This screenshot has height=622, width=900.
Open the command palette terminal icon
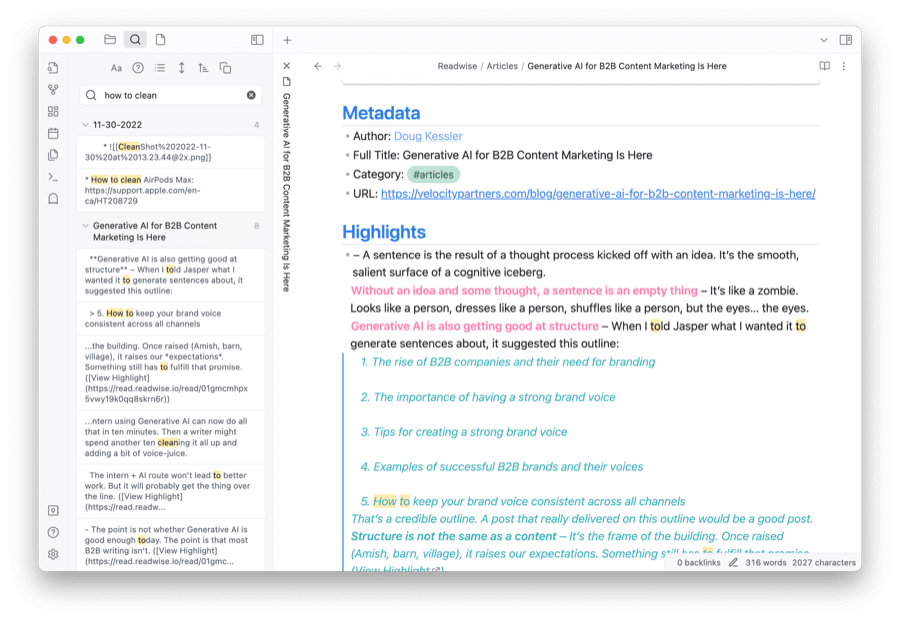tap(53, 177)
